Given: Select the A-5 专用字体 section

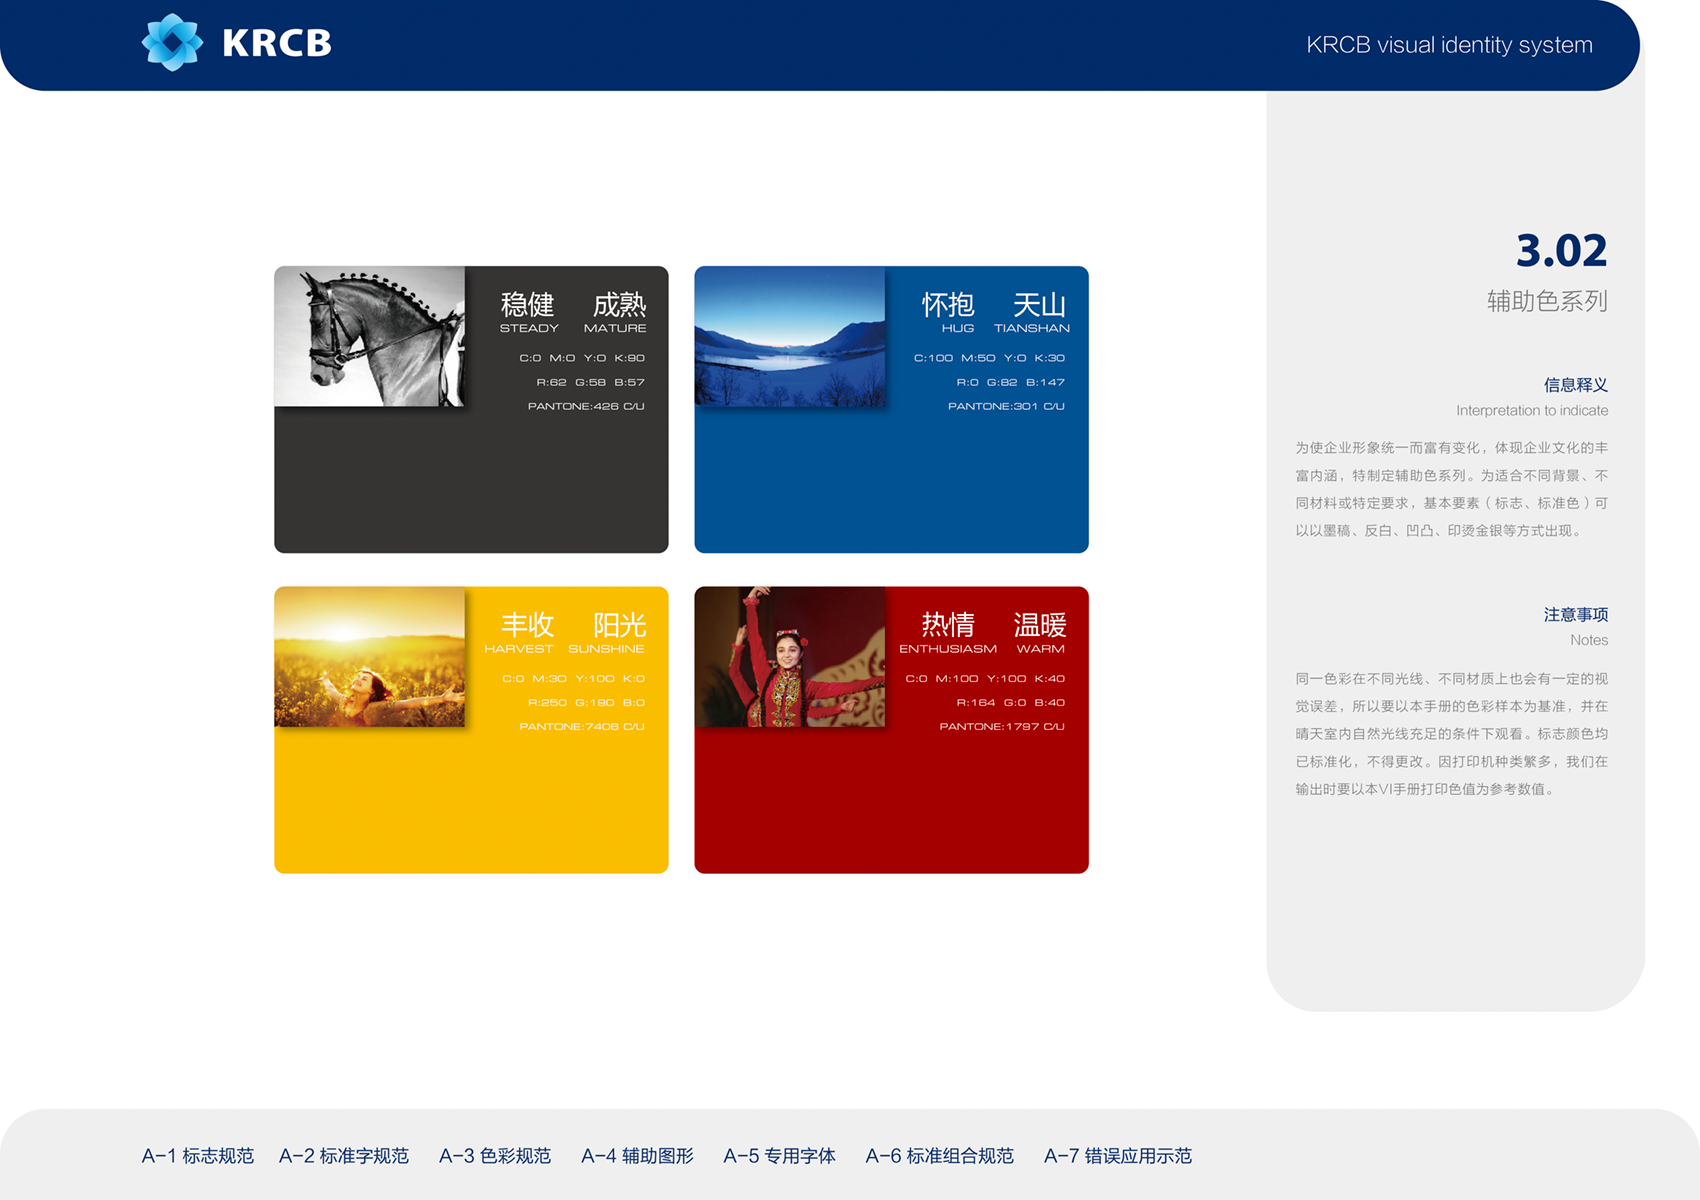Looking at the screenshot, I should pyautogui.click(x=779, y=1156).
